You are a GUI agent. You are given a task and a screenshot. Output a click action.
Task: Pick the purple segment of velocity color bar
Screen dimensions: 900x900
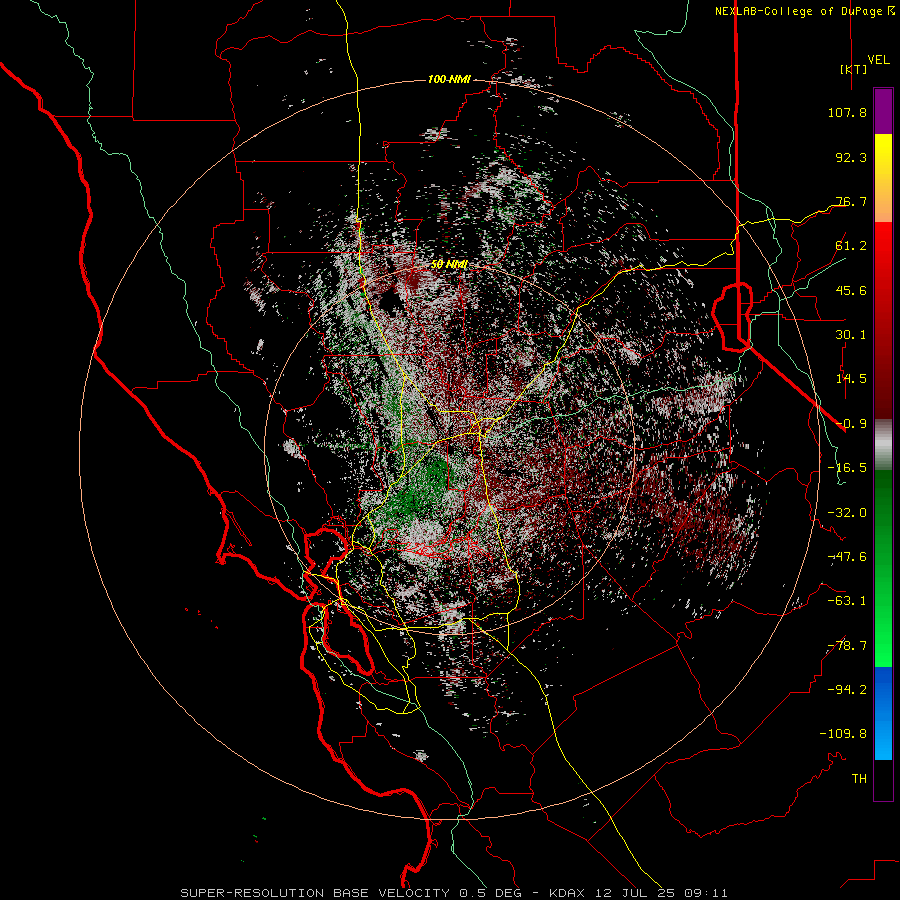(883, 112)
